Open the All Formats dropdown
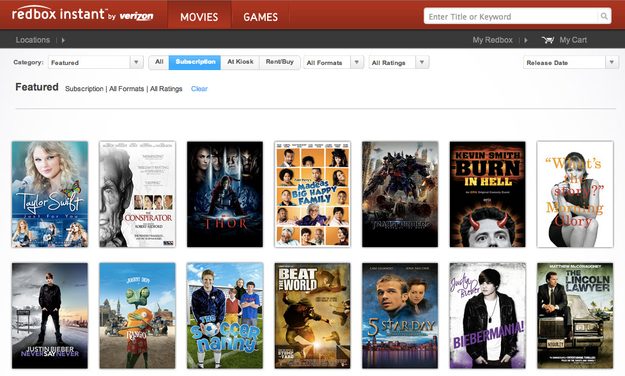Screen dimensions: 625x376 click(333, 62)
